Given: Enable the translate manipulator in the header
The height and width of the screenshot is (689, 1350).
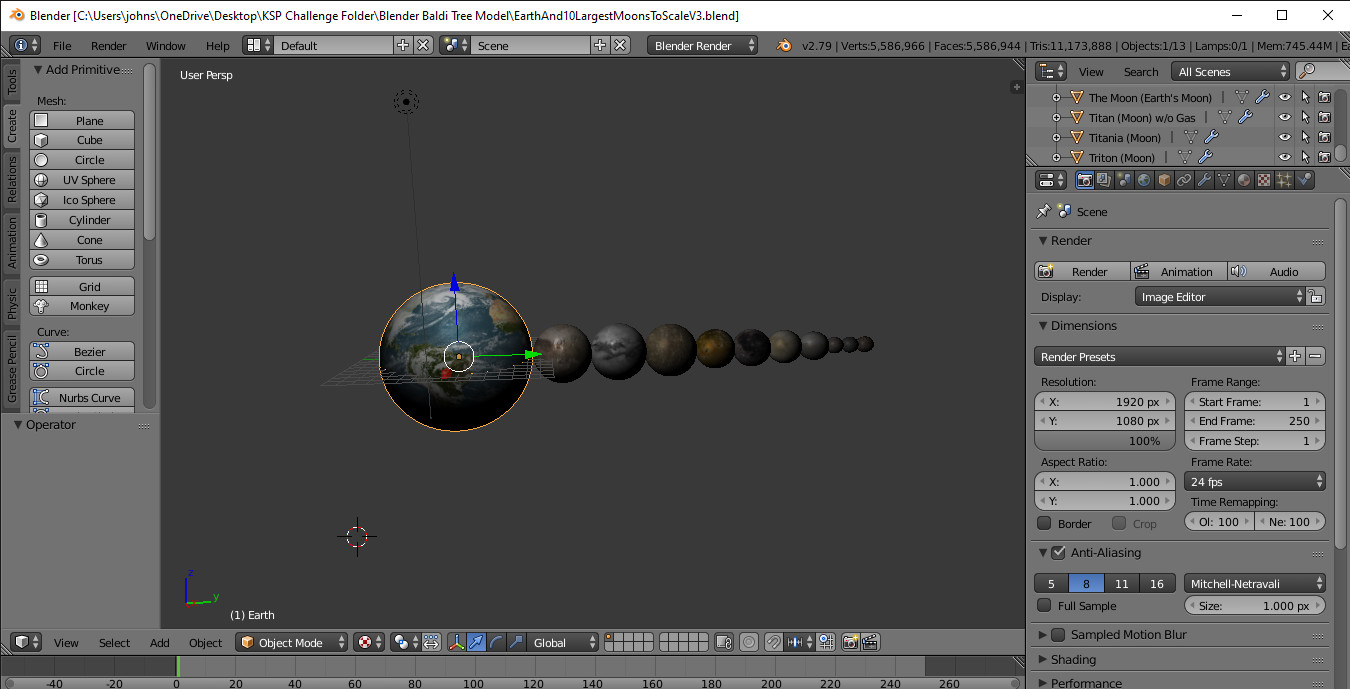Looking at the screenshot, I should coord(477,642).
